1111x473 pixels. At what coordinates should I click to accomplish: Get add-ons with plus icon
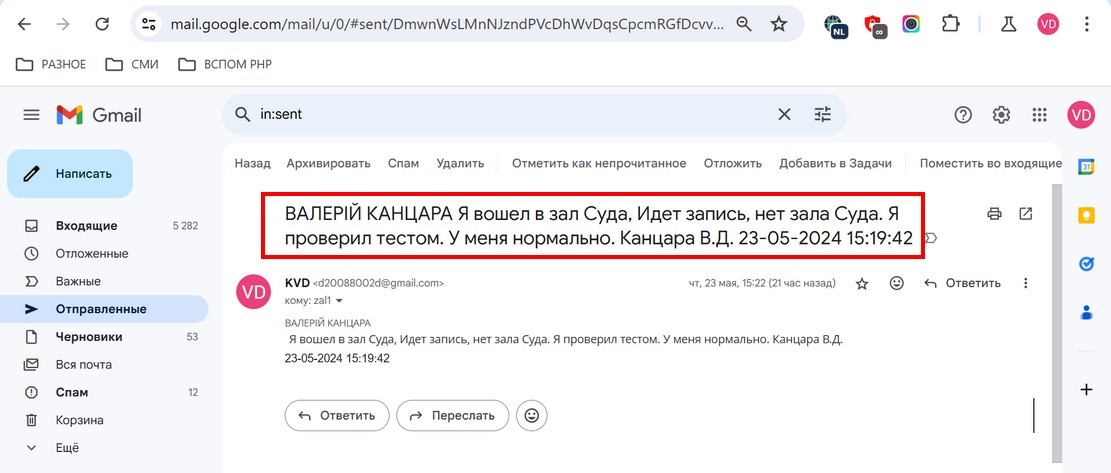[1086, 389]
